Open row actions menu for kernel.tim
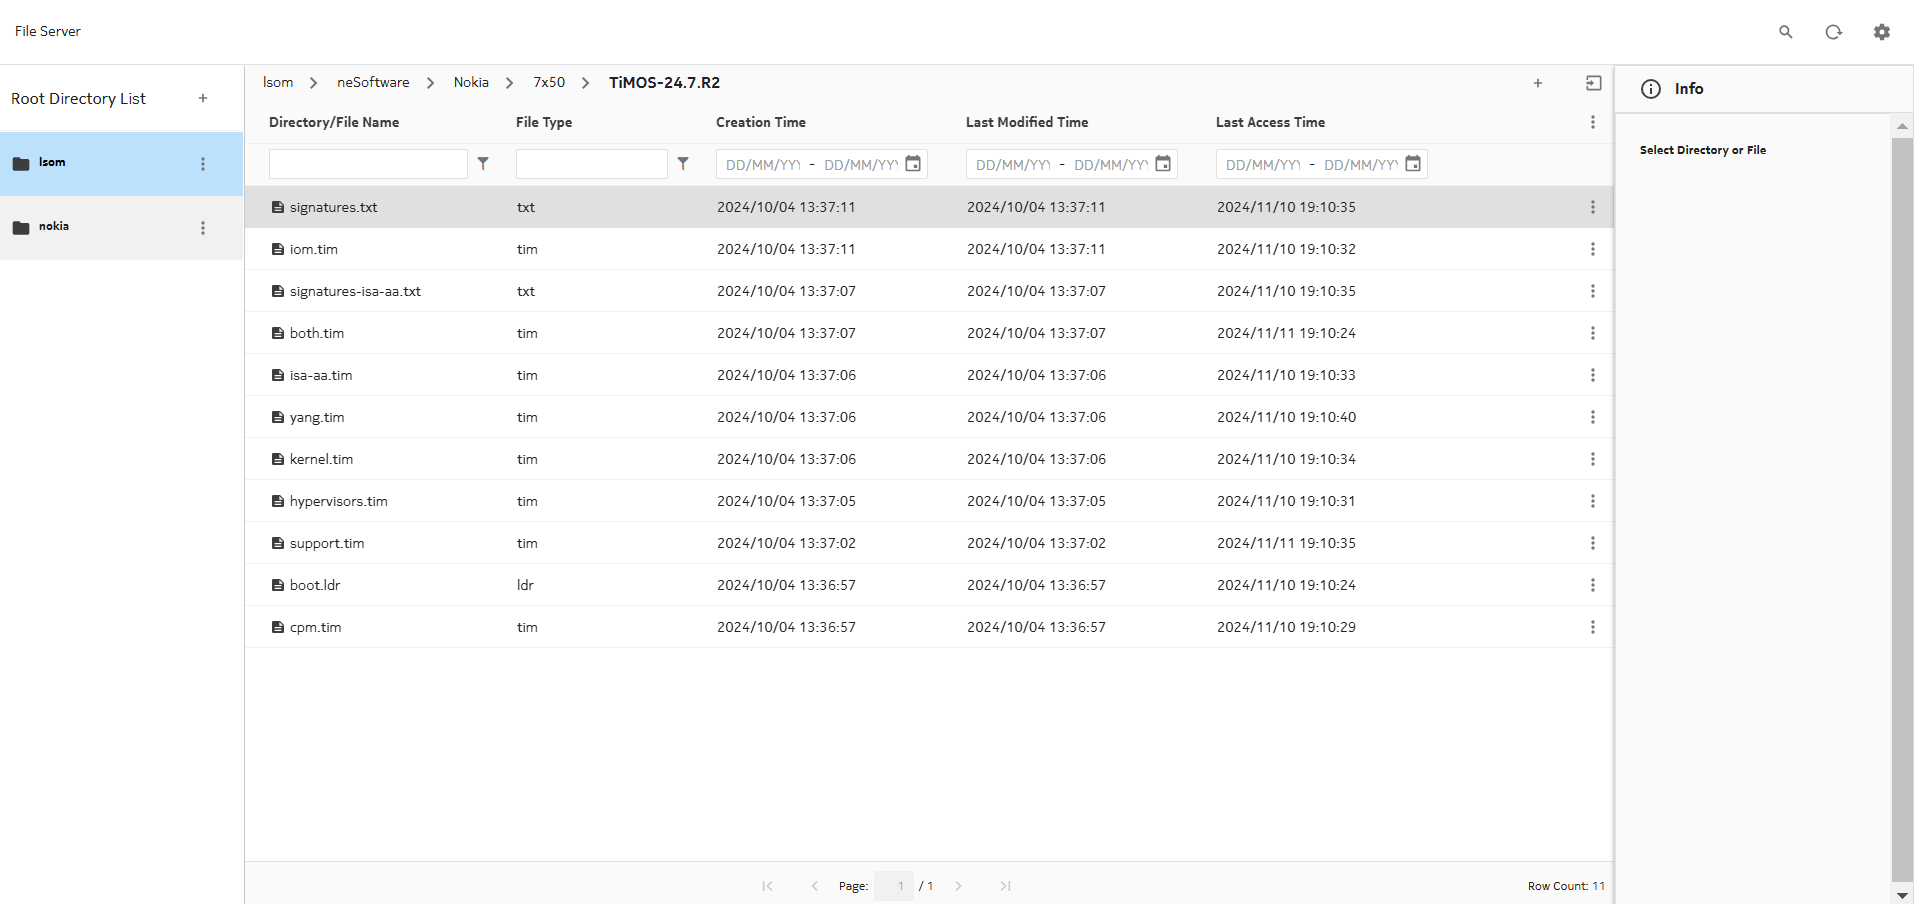The height and width of the screenshot is (904, 1914). tap(1592, 459)
